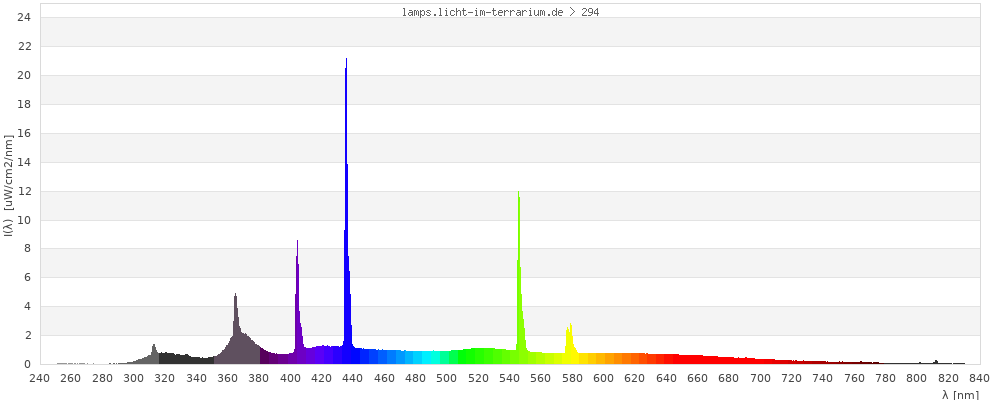Select the tiny dark peak near 812 nm

tap(936, 362)
